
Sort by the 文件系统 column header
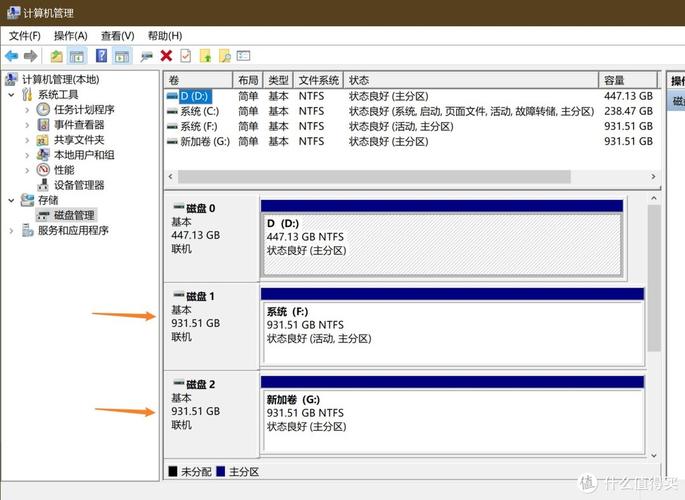pyautogui.click(x=318, y=80)
